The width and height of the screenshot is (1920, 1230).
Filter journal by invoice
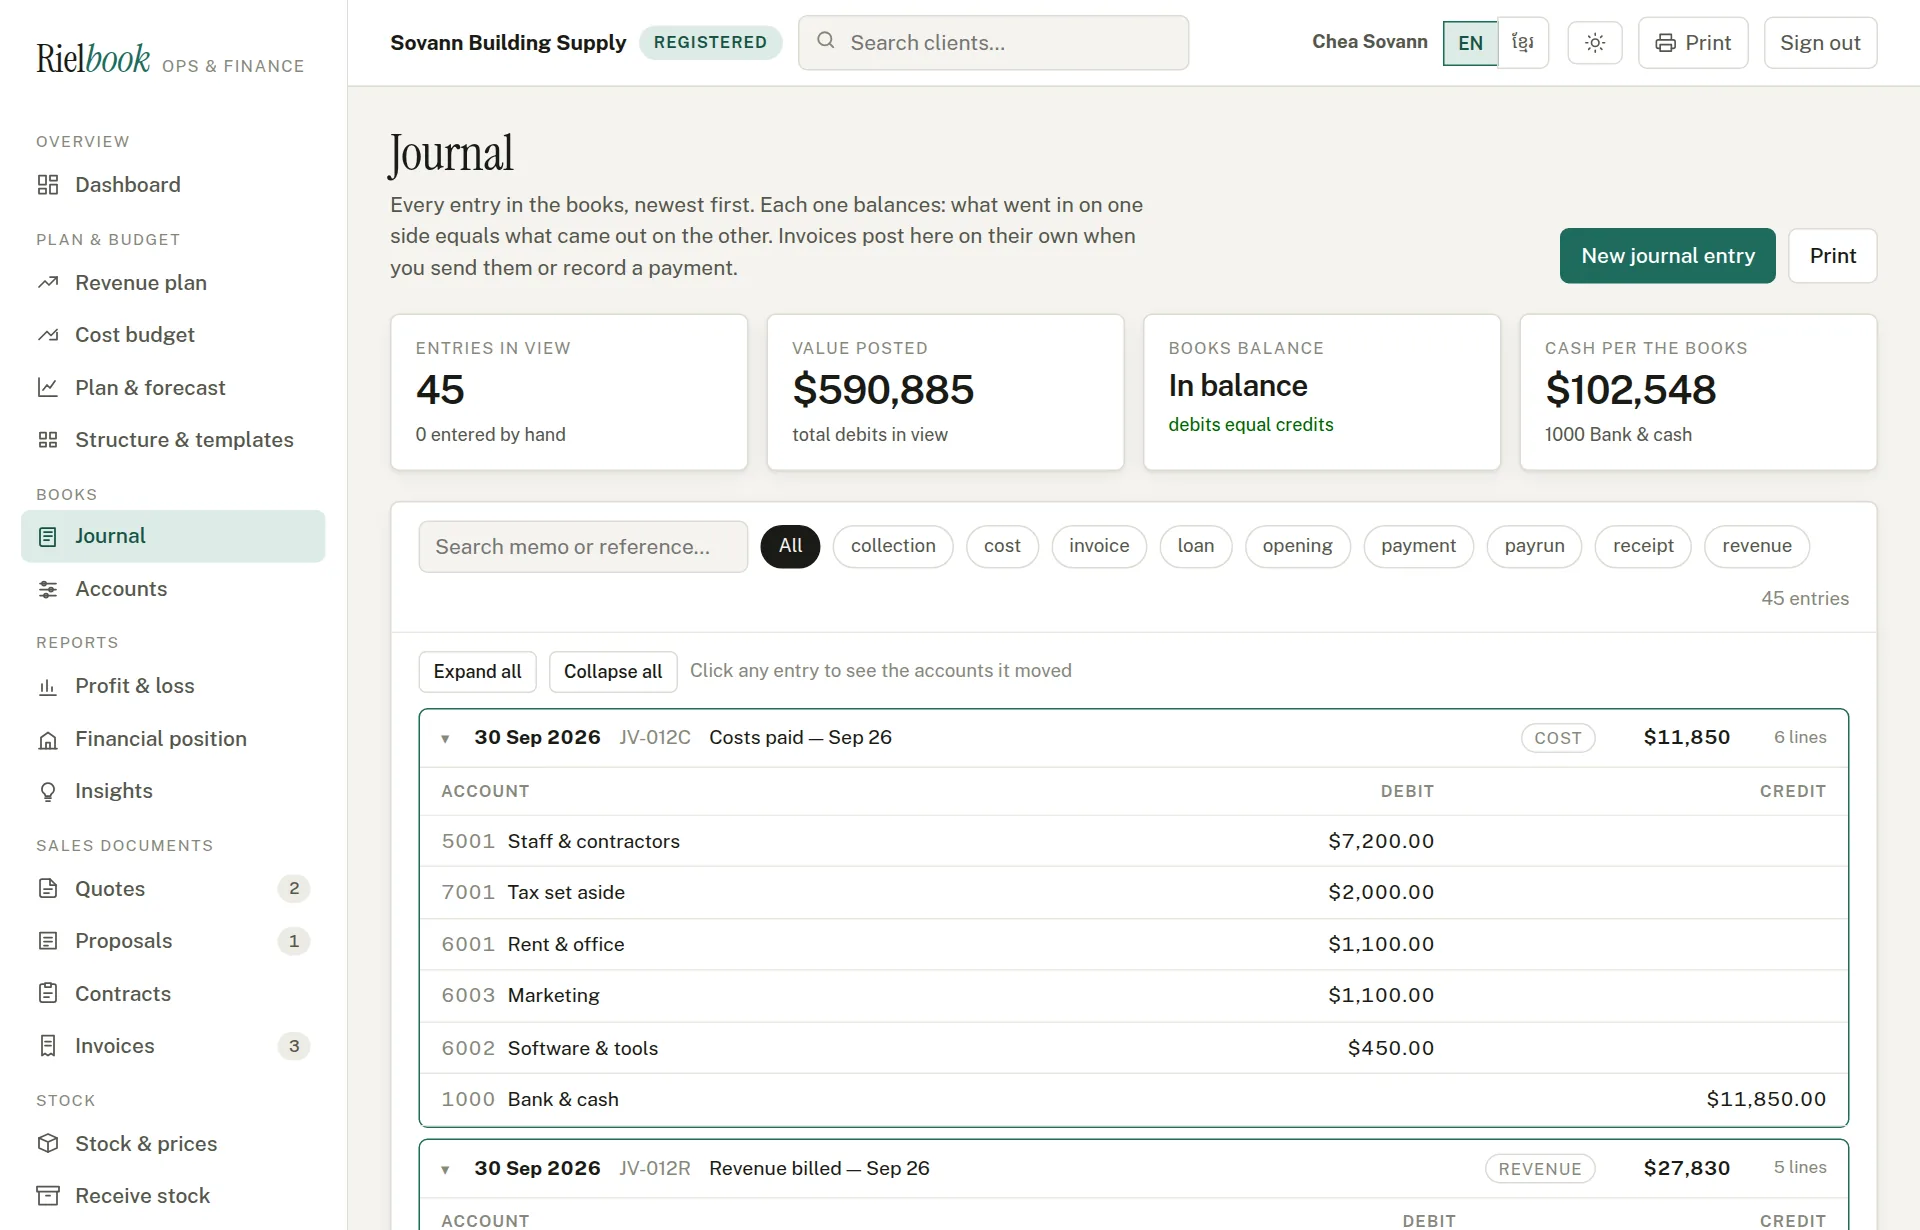[x=1099, y=546]
